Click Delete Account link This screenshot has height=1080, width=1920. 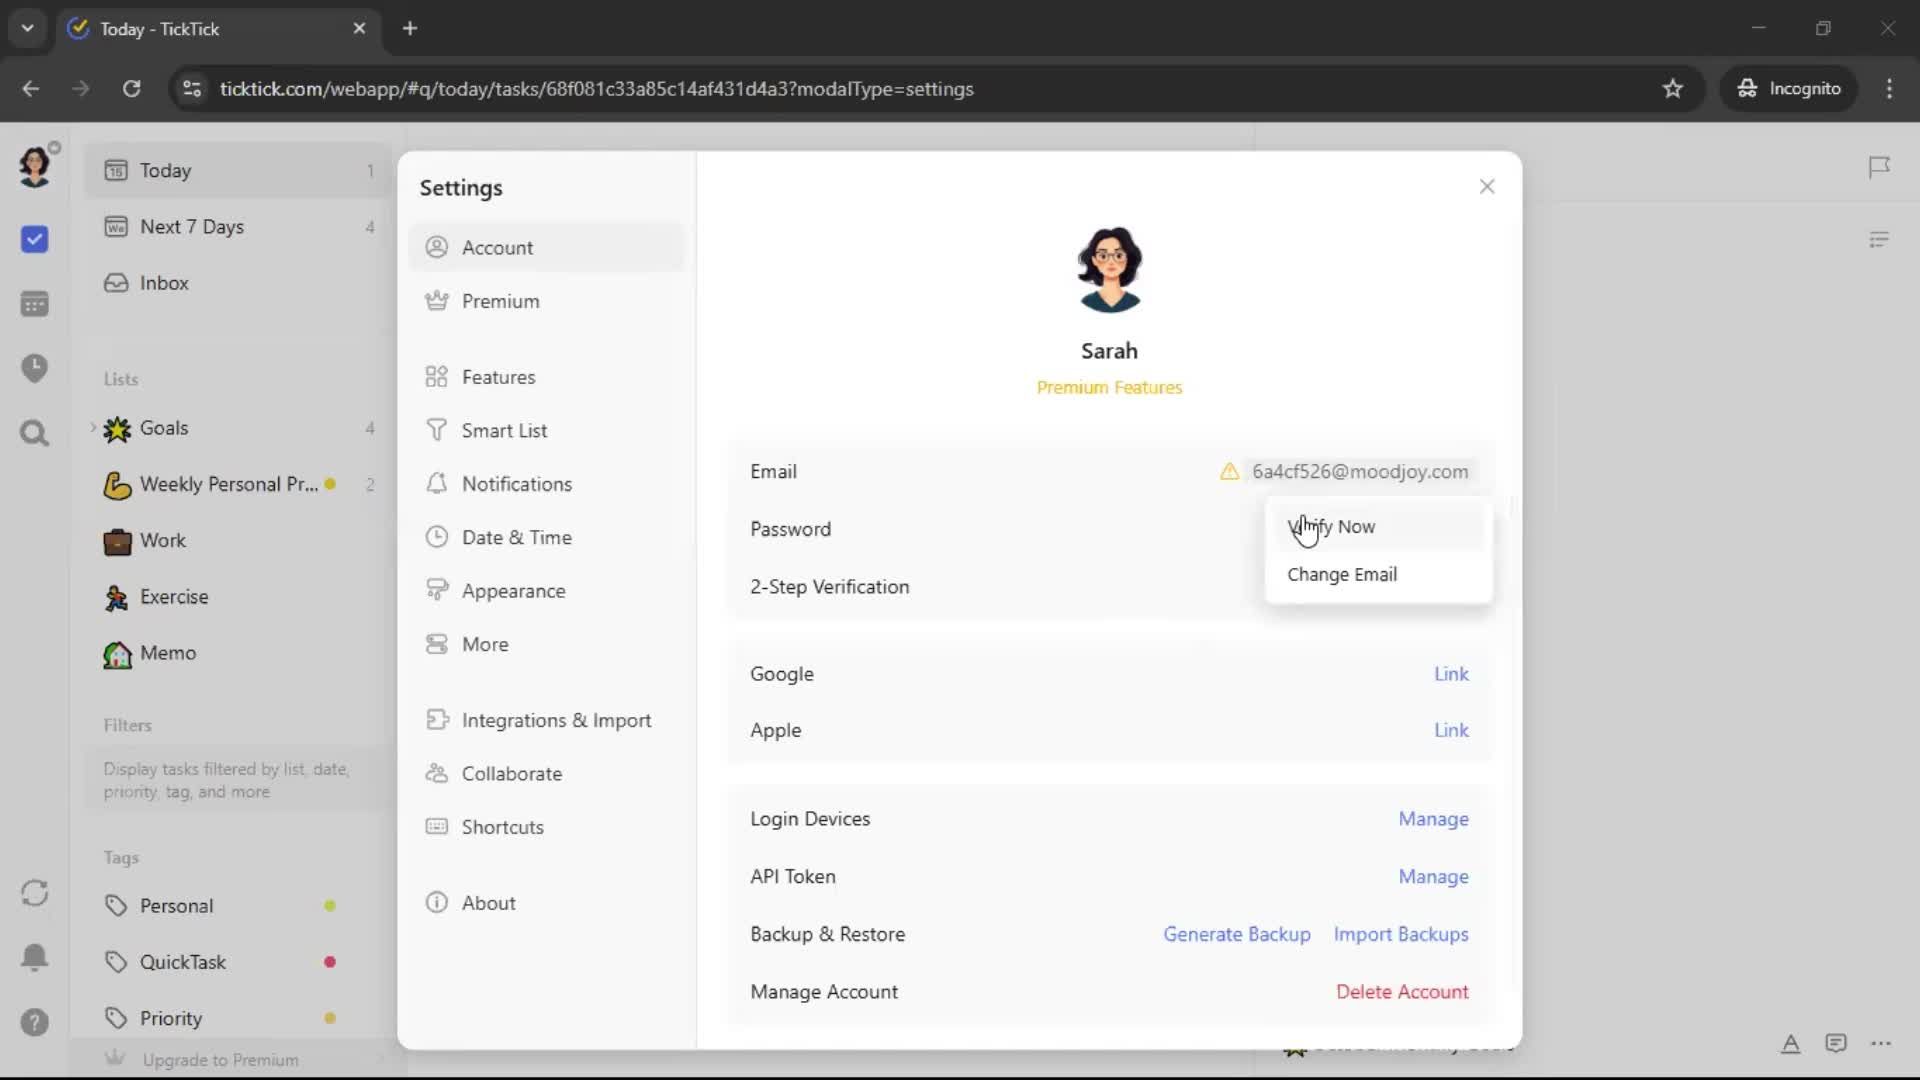tap(1401, 992)
